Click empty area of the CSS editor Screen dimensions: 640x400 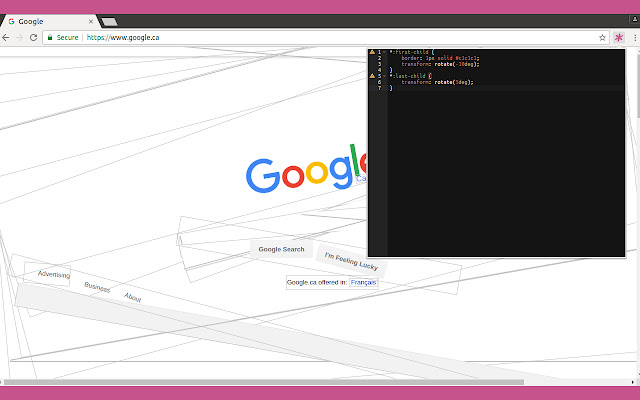click(x=506, y=171)
